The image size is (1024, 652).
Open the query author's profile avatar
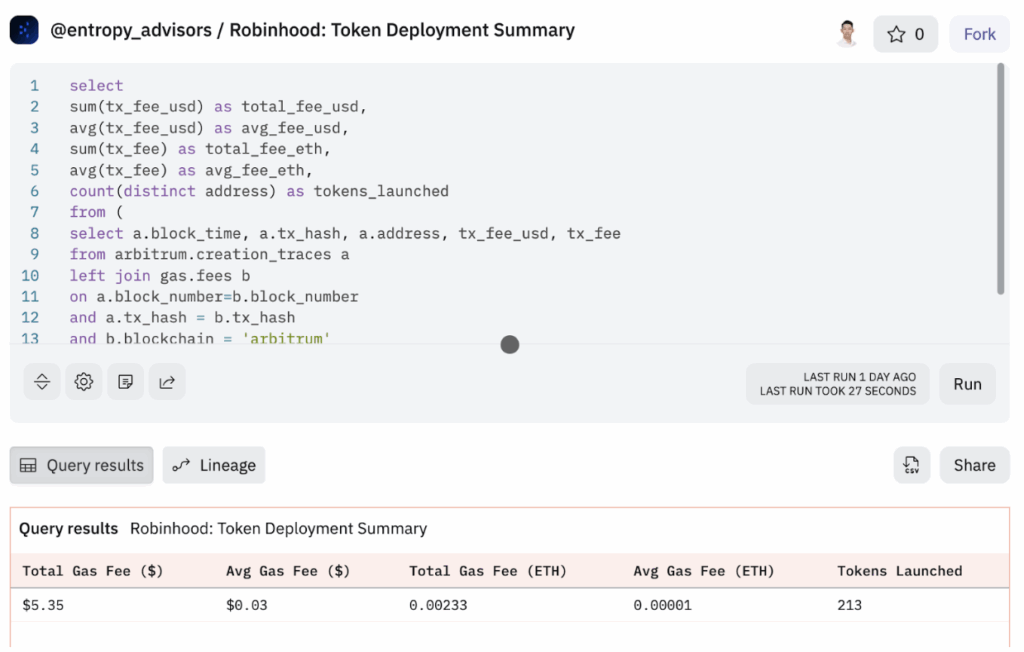click(847, 33)
